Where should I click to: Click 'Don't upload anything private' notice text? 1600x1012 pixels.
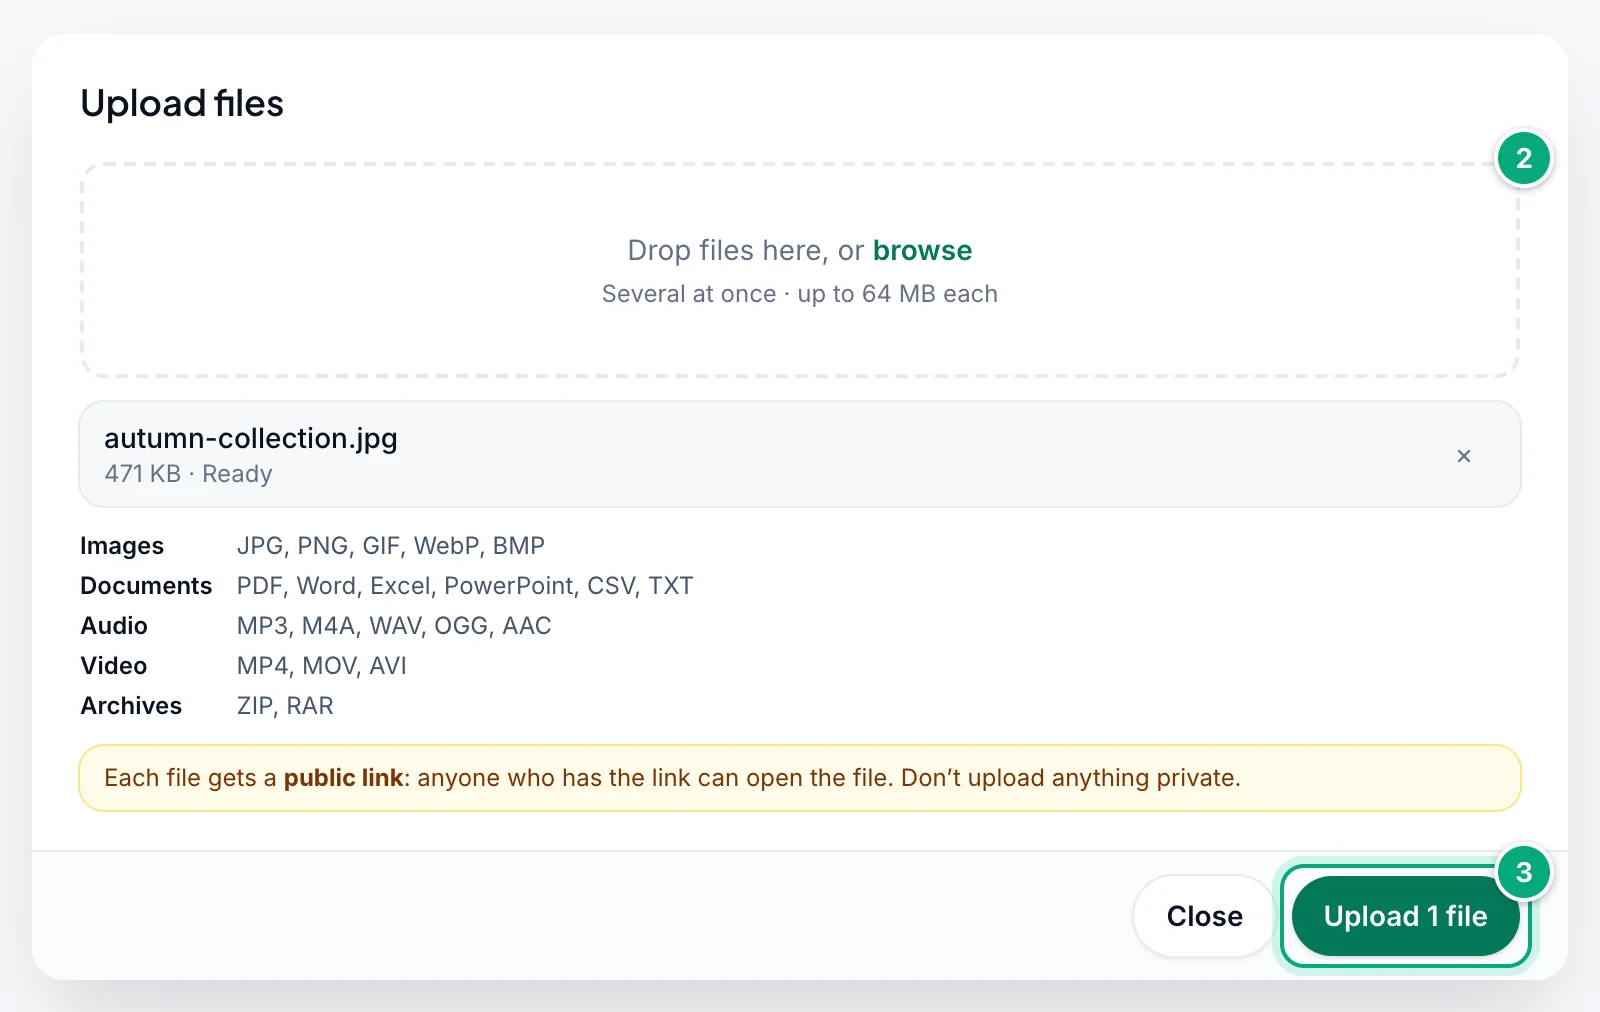click(1070, 778)
